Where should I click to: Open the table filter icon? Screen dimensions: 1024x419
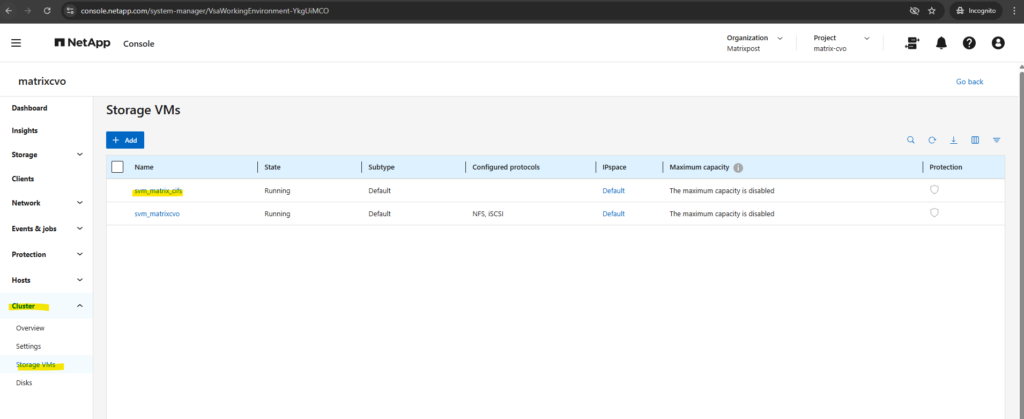coord(996,140)
